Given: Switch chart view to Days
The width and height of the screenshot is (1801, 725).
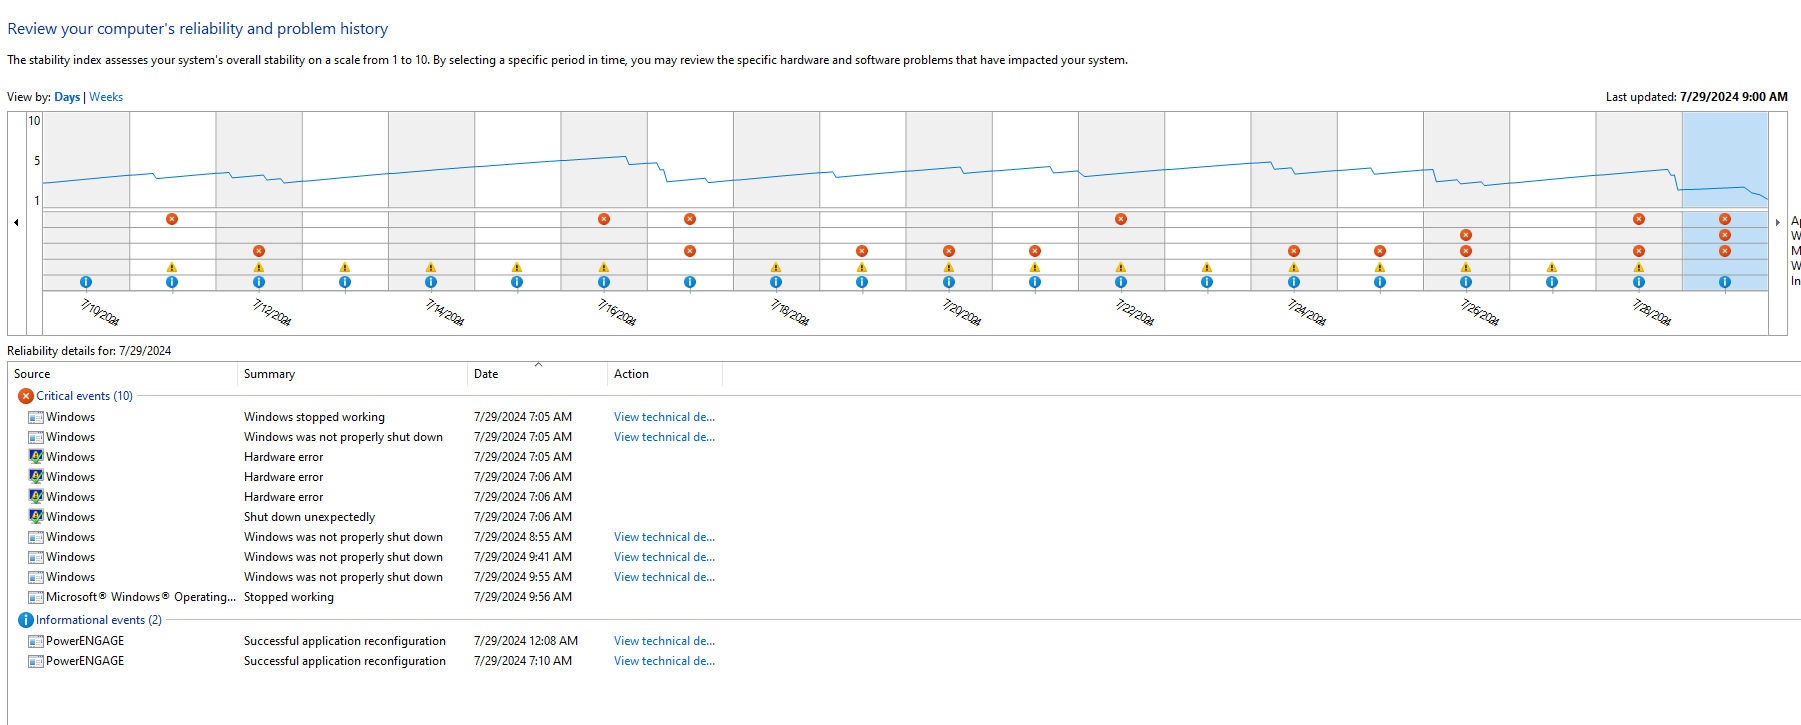Looking at the screenshot, I should click(67, 97).
